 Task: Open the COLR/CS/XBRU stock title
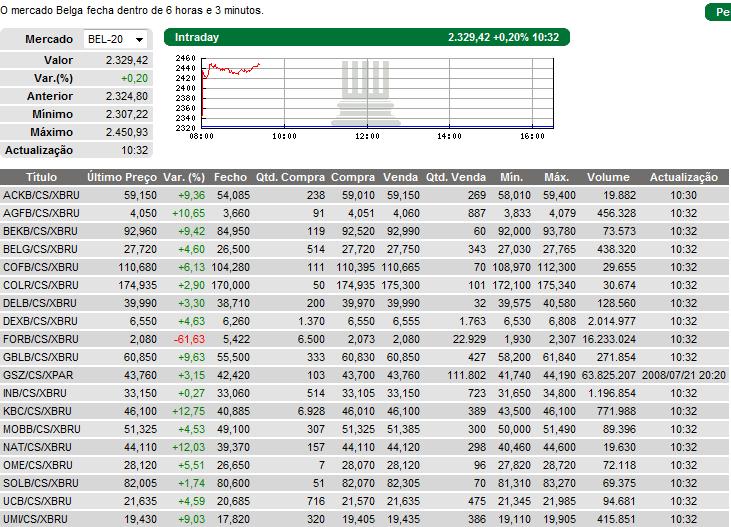[x=41, y=285]
